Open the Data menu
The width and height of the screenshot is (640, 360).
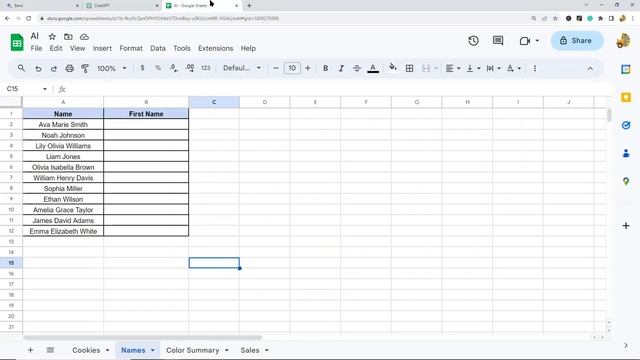tap(158, 48)
